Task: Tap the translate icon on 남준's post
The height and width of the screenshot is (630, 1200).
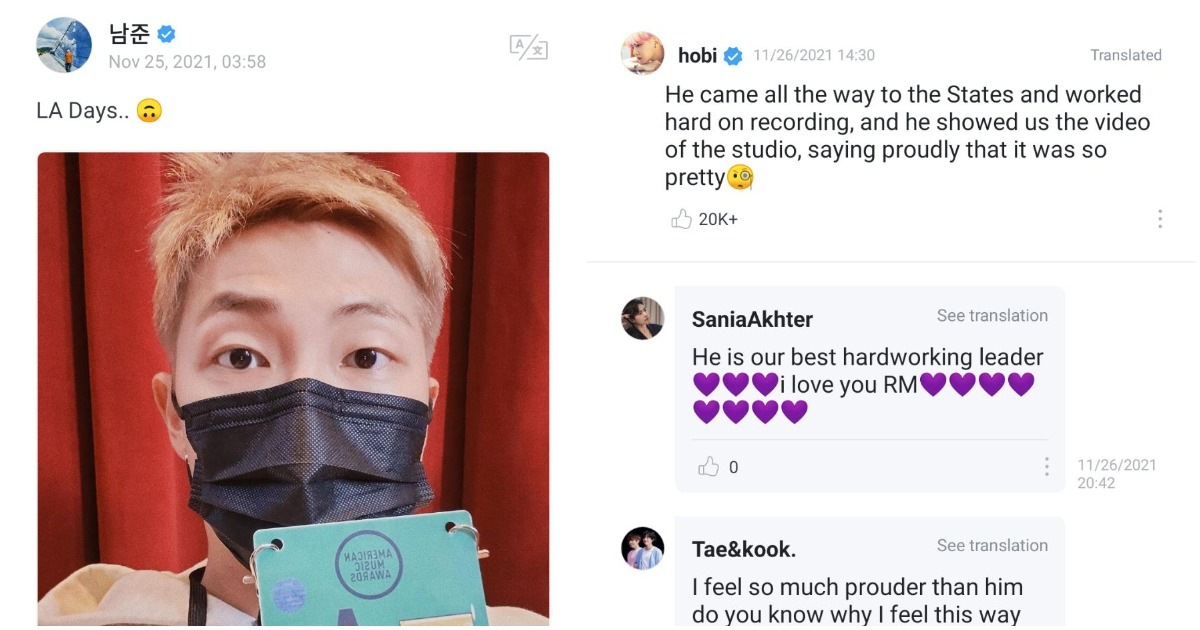Action: pos(528,47)
